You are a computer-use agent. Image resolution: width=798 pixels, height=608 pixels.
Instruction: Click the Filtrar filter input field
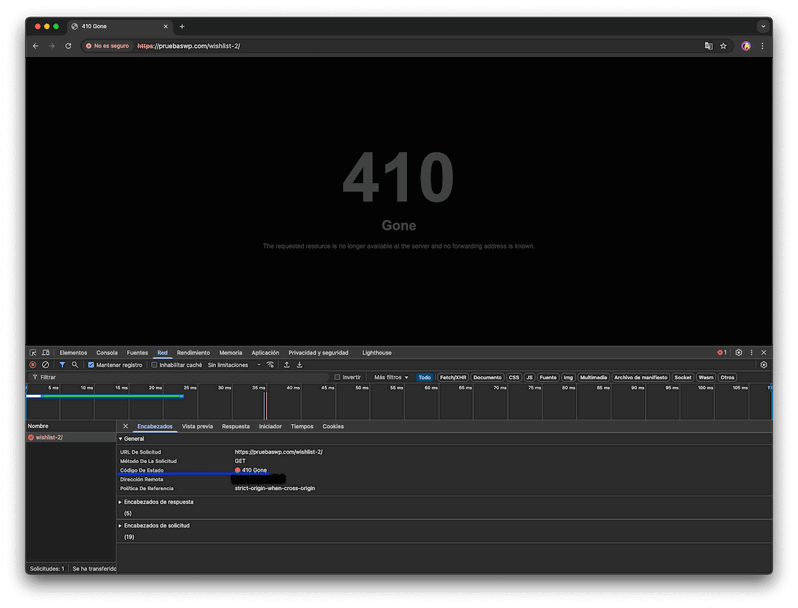click(x=178, y=378)
